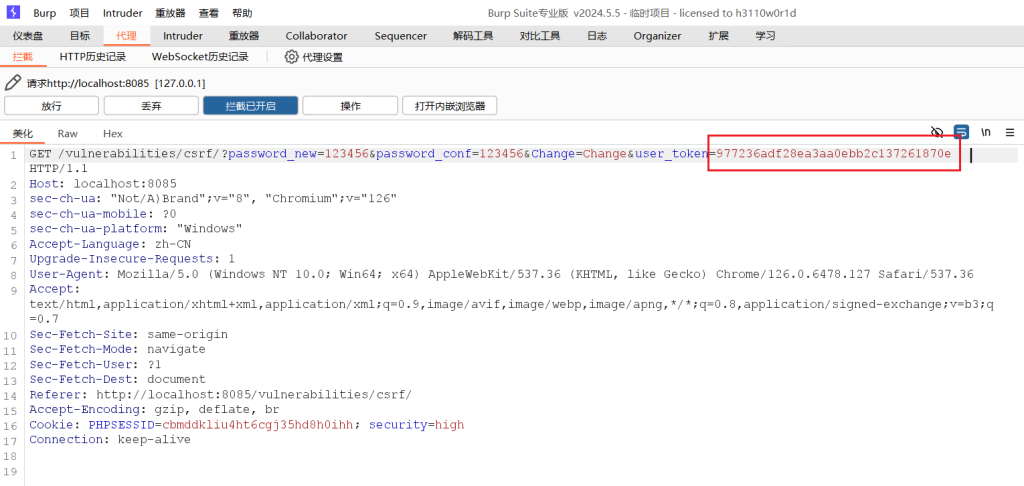This screenshot has height=486, width=1024.
Task: Click the user_token value in request line
Action: [x=833, y=154]
